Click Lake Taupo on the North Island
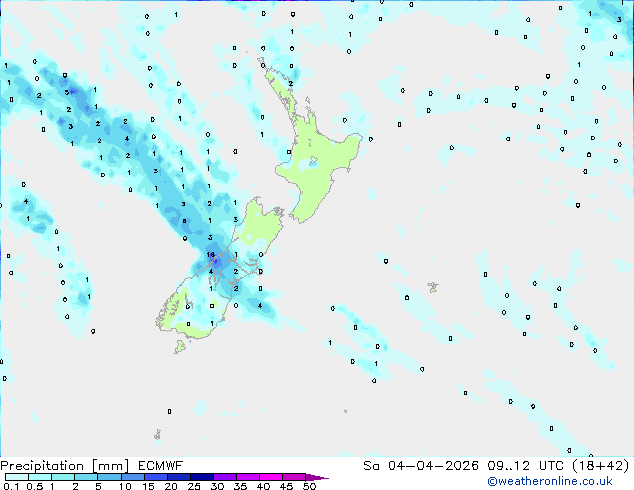 tap(313, 163)
